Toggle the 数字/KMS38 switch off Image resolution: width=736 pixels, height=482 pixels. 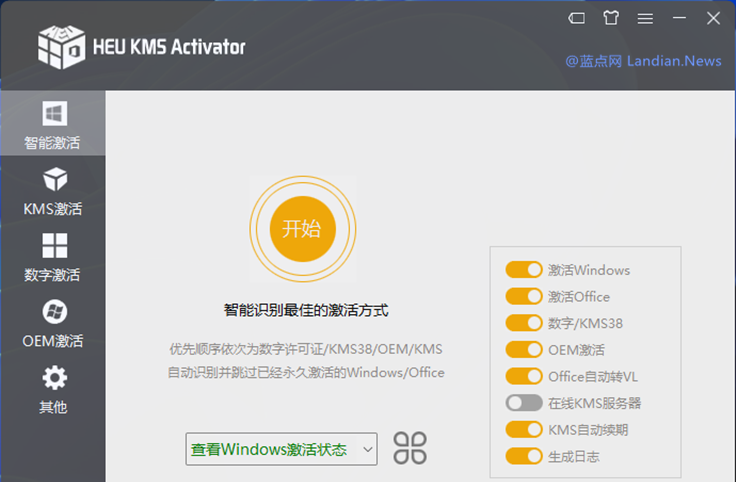[523, 323]
